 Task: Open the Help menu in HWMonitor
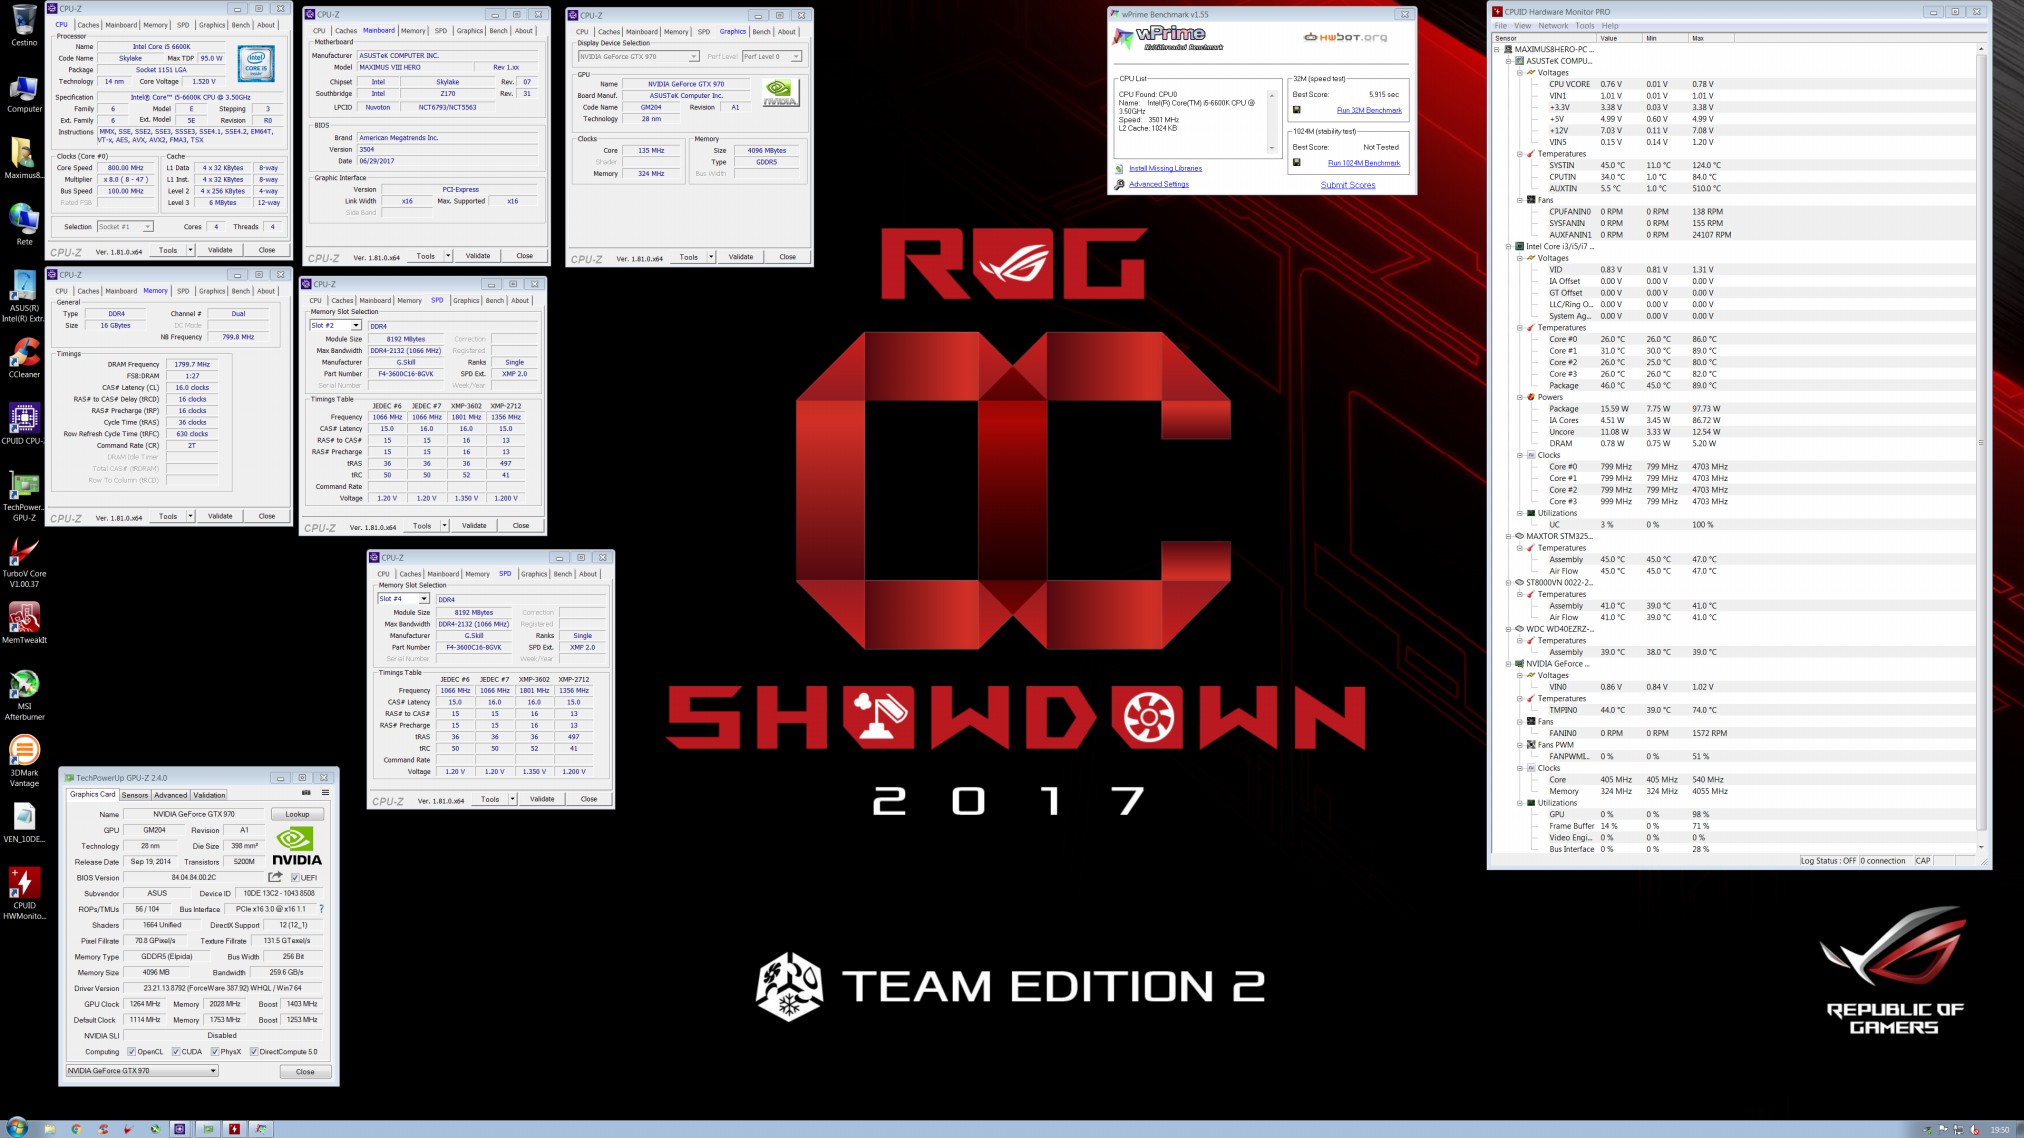tap(1610, 26)
